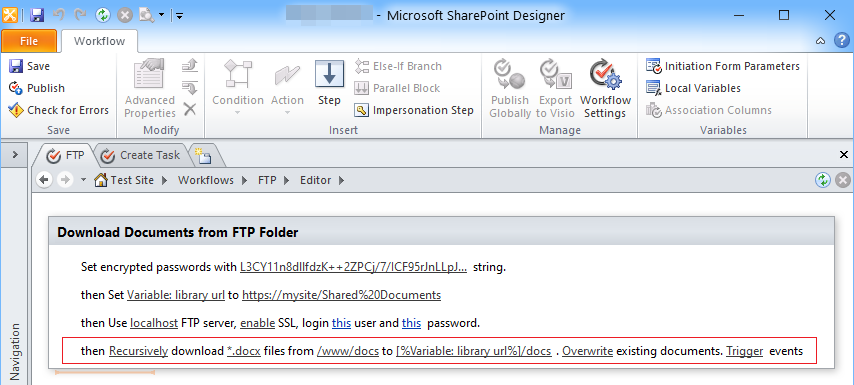Click the encrypted password string link
854x385 pixels.
[x=353, y=267]
